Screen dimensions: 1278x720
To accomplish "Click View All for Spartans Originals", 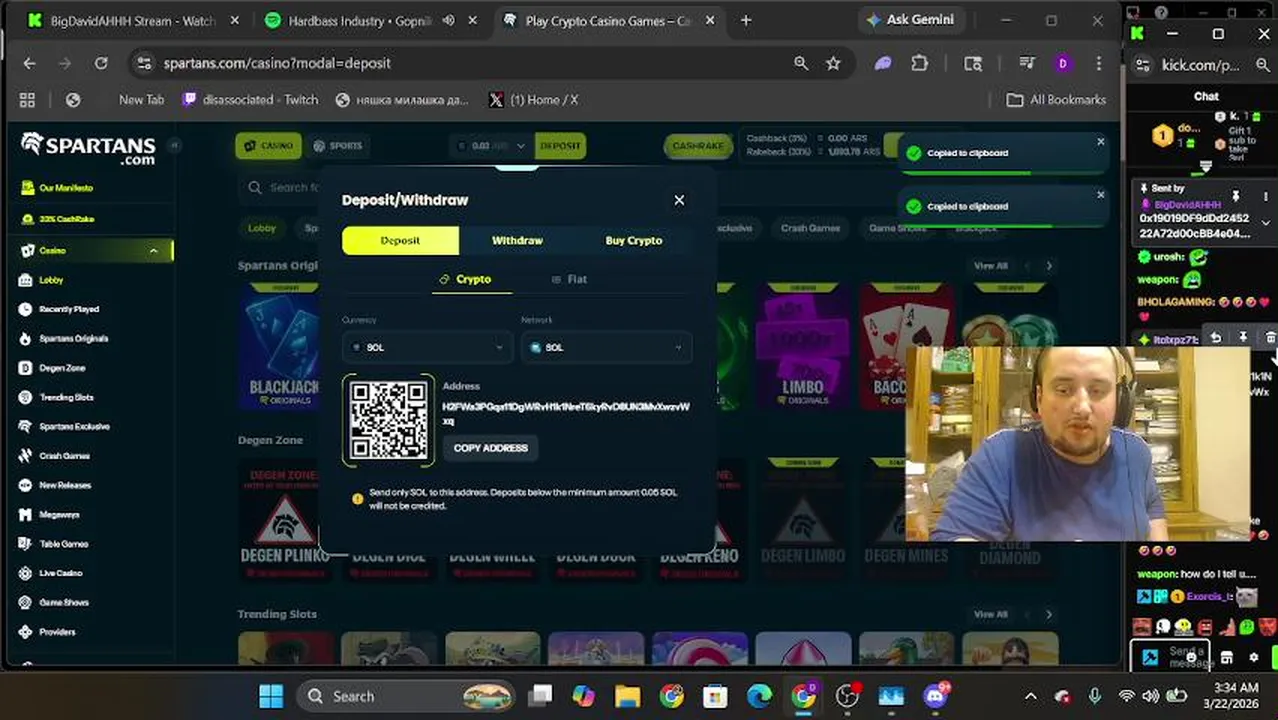I will (x=991, y=266).
